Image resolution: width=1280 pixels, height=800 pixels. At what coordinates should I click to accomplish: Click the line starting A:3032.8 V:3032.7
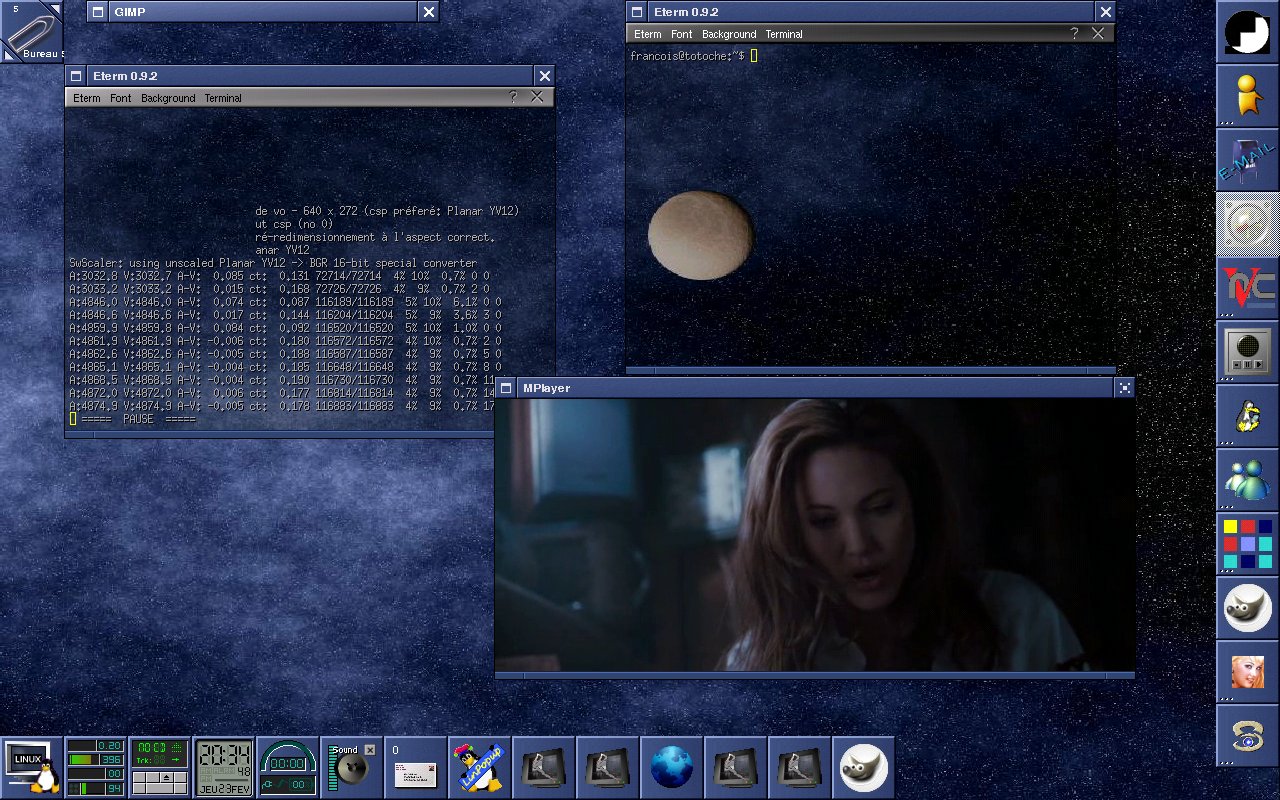279,275
